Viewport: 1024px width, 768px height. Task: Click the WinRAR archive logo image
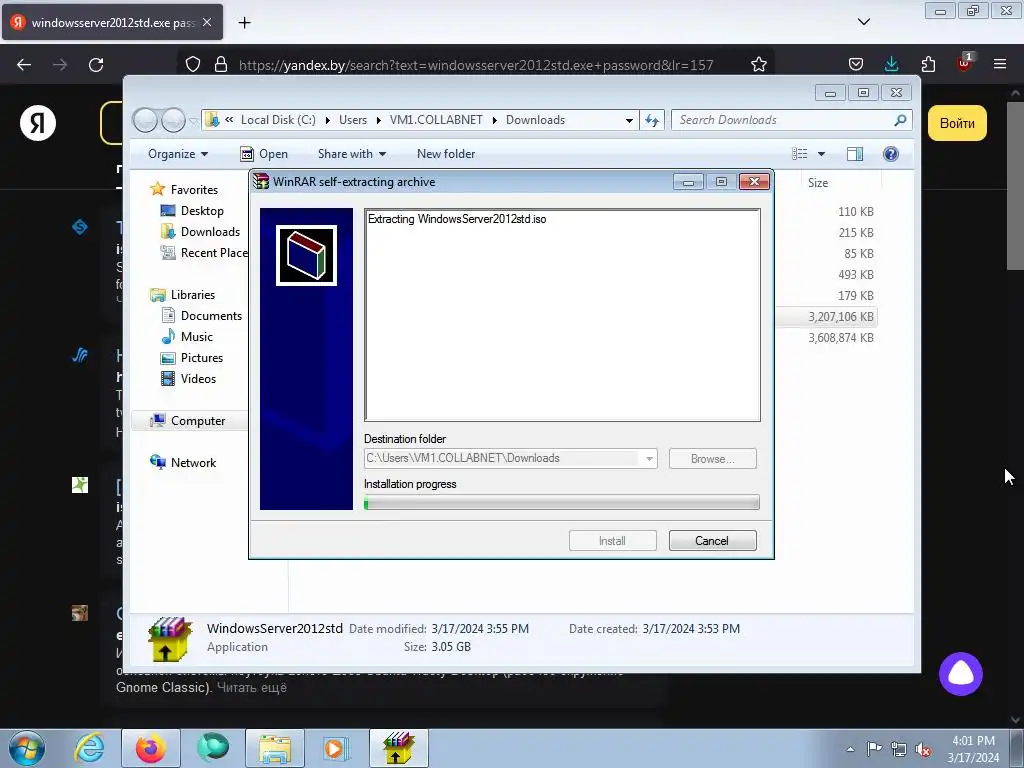(306, 255)
